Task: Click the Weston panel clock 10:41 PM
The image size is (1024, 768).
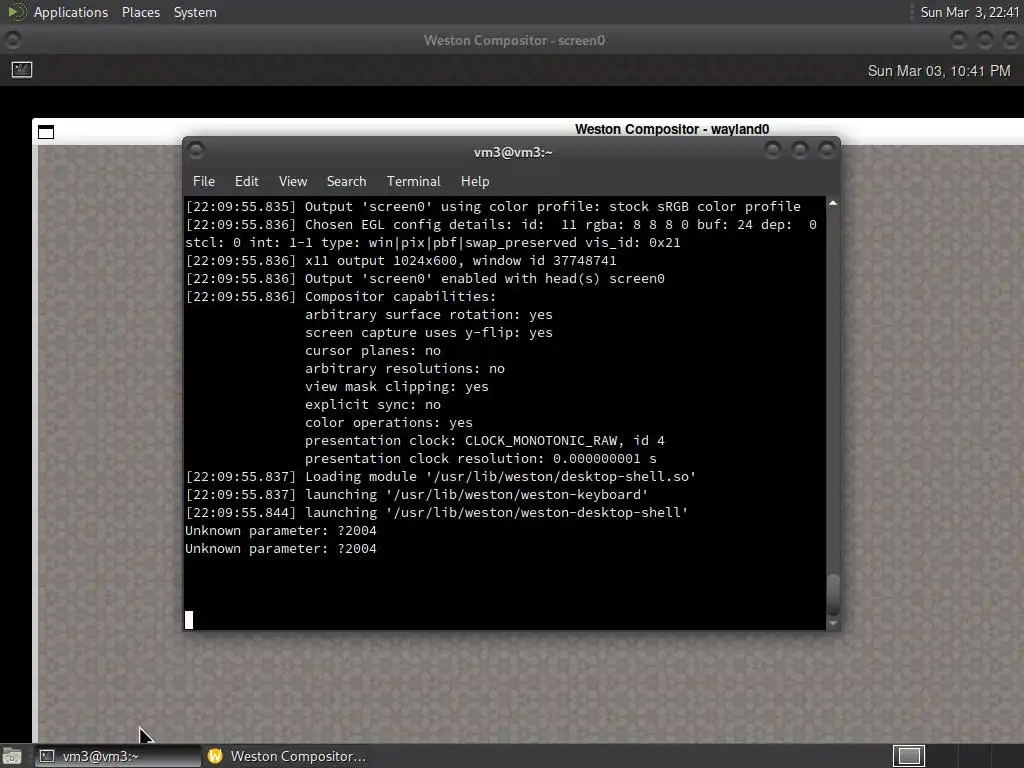Action: [x=939, y=71]
